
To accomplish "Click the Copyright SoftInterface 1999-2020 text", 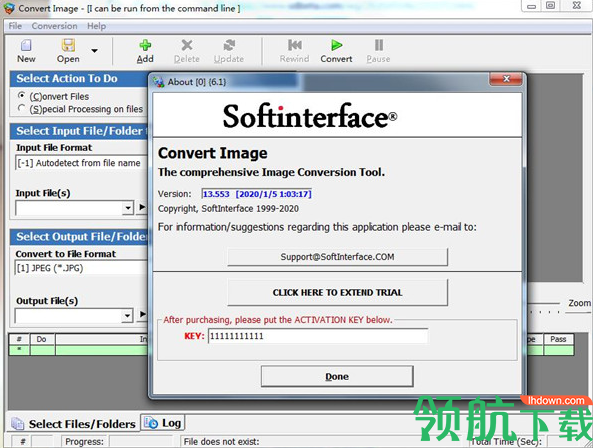I will click(x=228, y=209).
